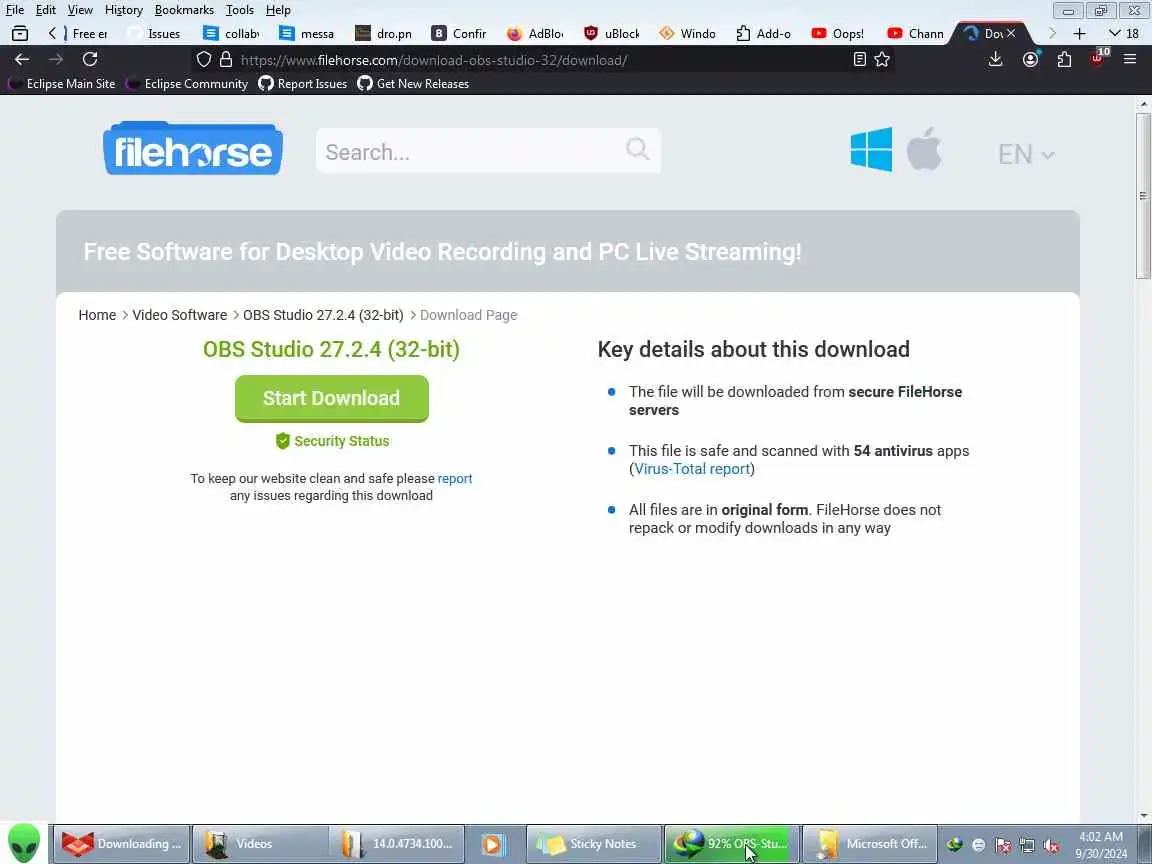Click the alien Start button on taskbar
This screenshot has width=1152, height=864.
point(24,843)
